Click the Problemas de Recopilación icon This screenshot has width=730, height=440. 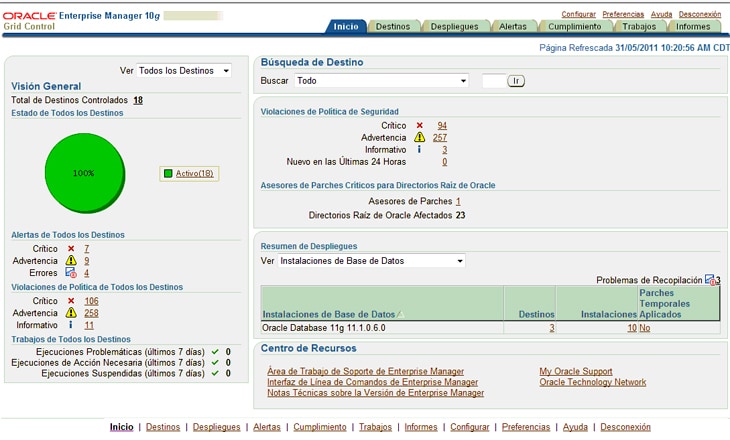(x=710, y=279)
